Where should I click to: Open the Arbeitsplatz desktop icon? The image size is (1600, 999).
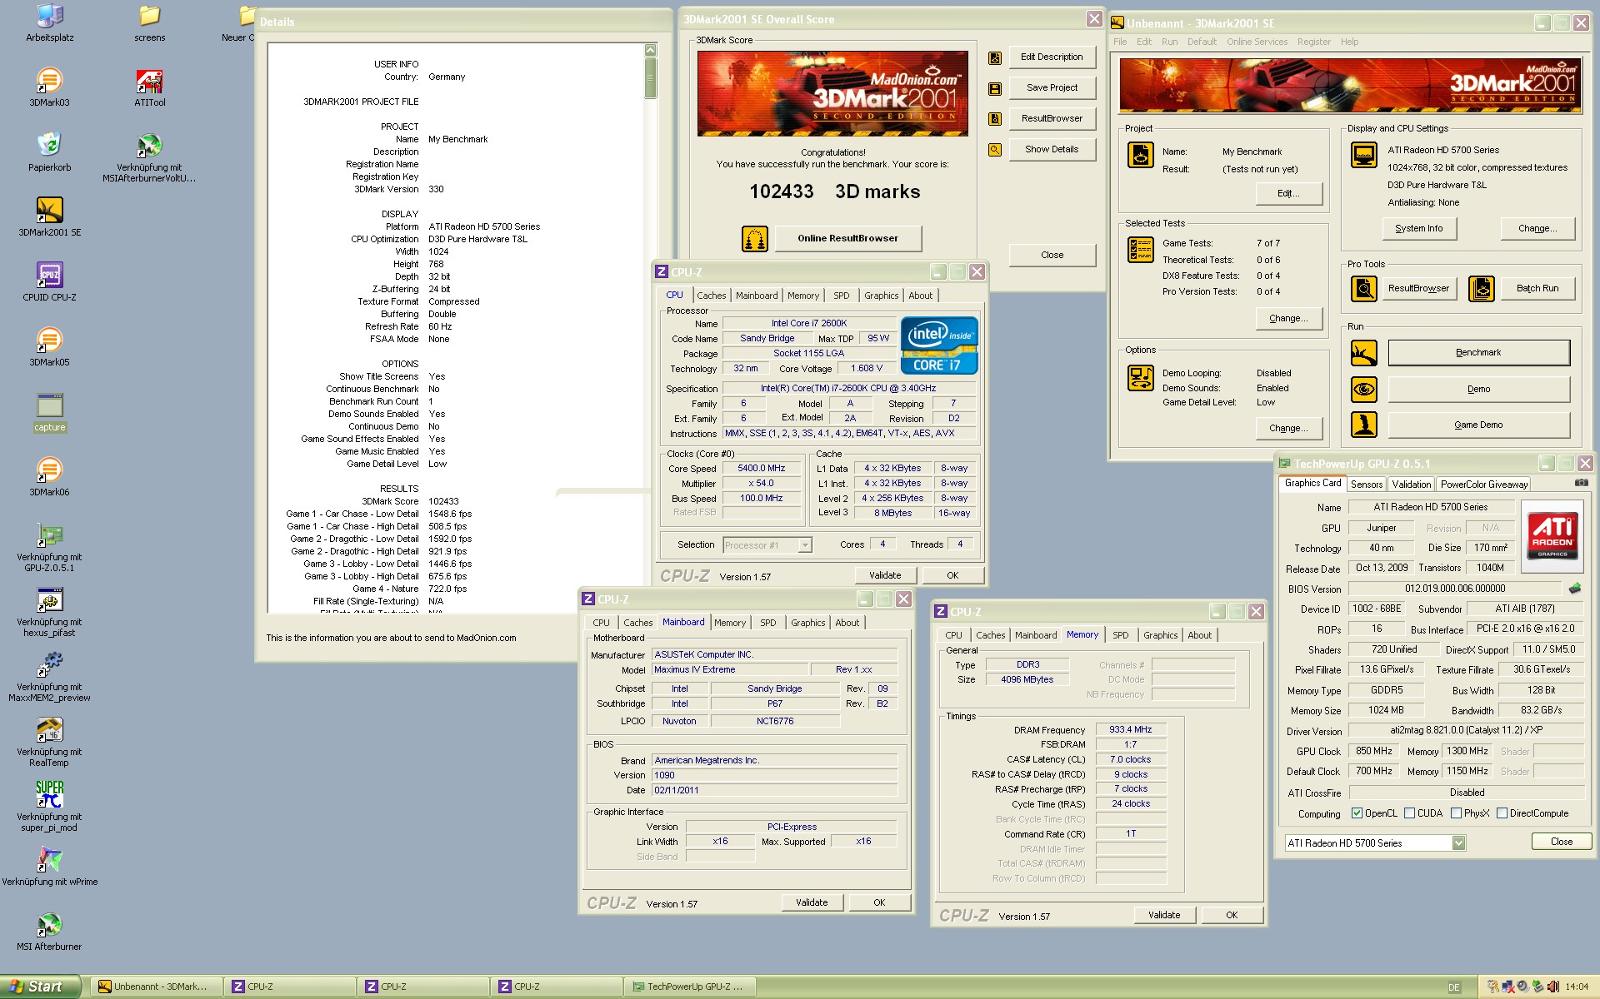[49, 17]
